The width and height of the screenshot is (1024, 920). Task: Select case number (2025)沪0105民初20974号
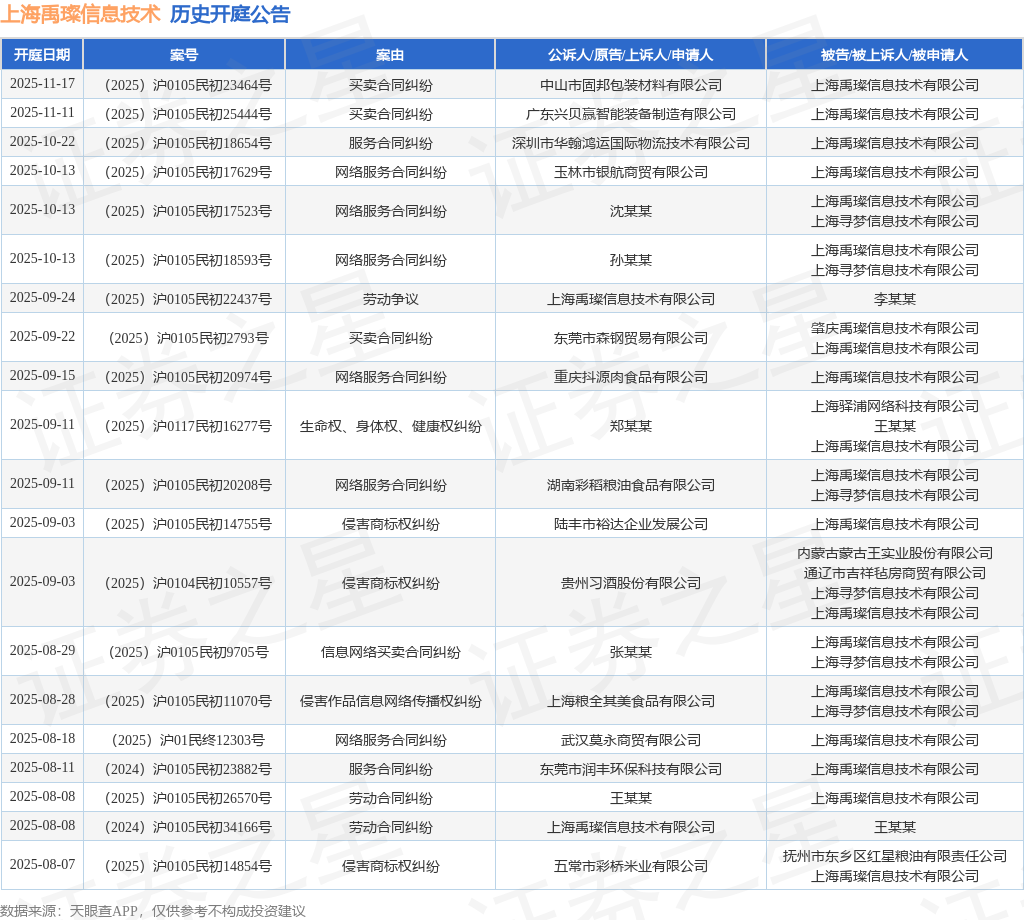pos(188,377)
